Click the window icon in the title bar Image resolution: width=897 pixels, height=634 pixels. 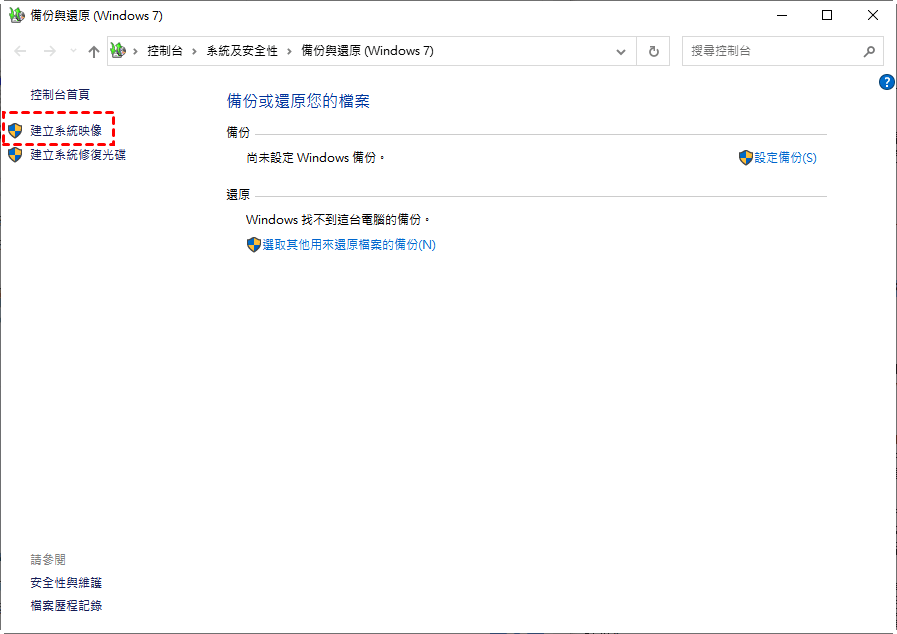tap(15, 16)
